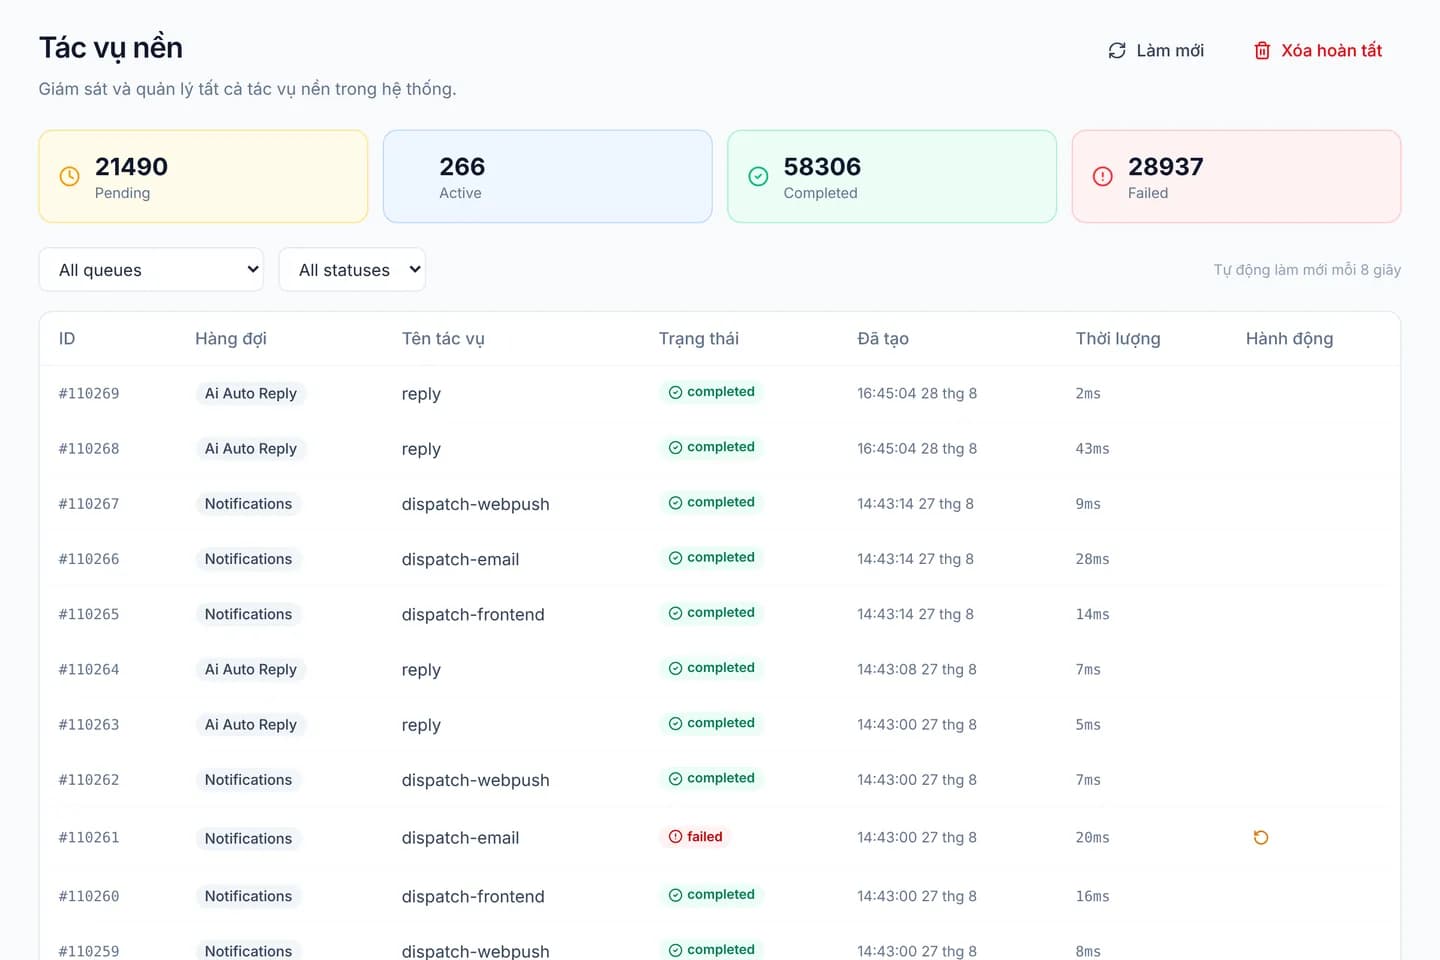
Task: Click the reply task name for #110268
Action: click(421, 450)
